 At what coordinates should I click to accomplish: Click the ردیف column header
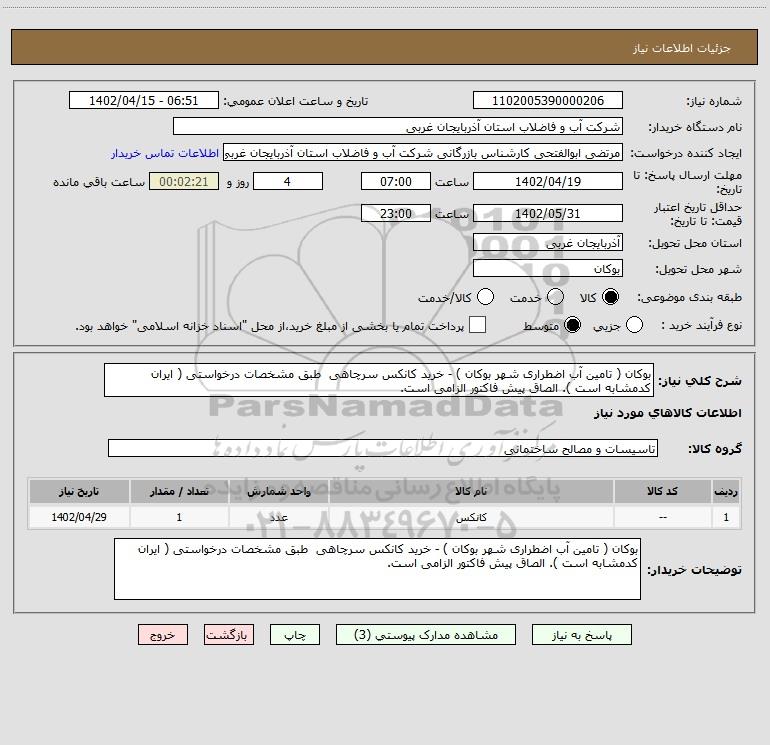pos(726,491)
